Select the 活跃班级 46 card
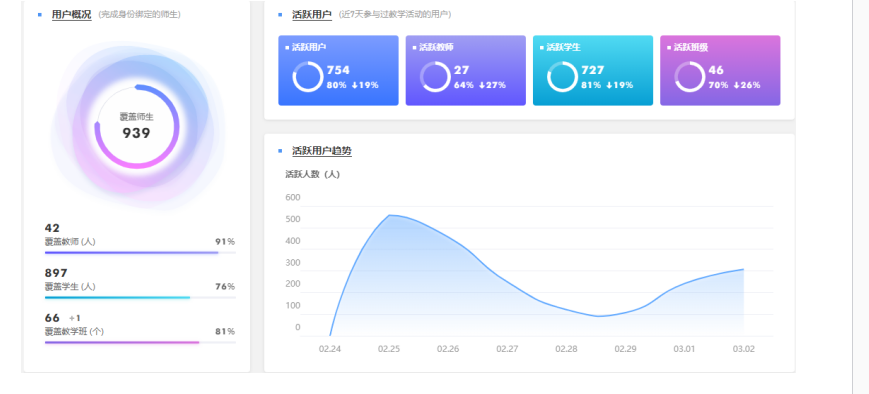This screenshot has width=869, height=394. click(720, 70)
